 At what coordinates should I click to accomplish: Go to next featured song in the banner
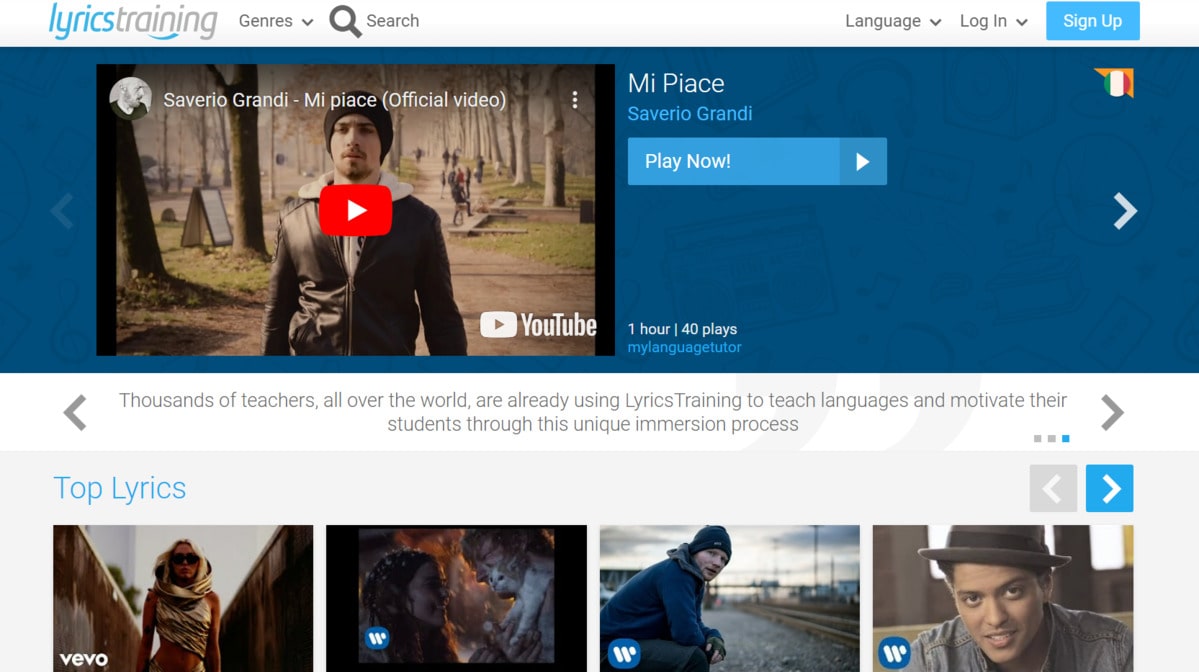coord(1125,211)
